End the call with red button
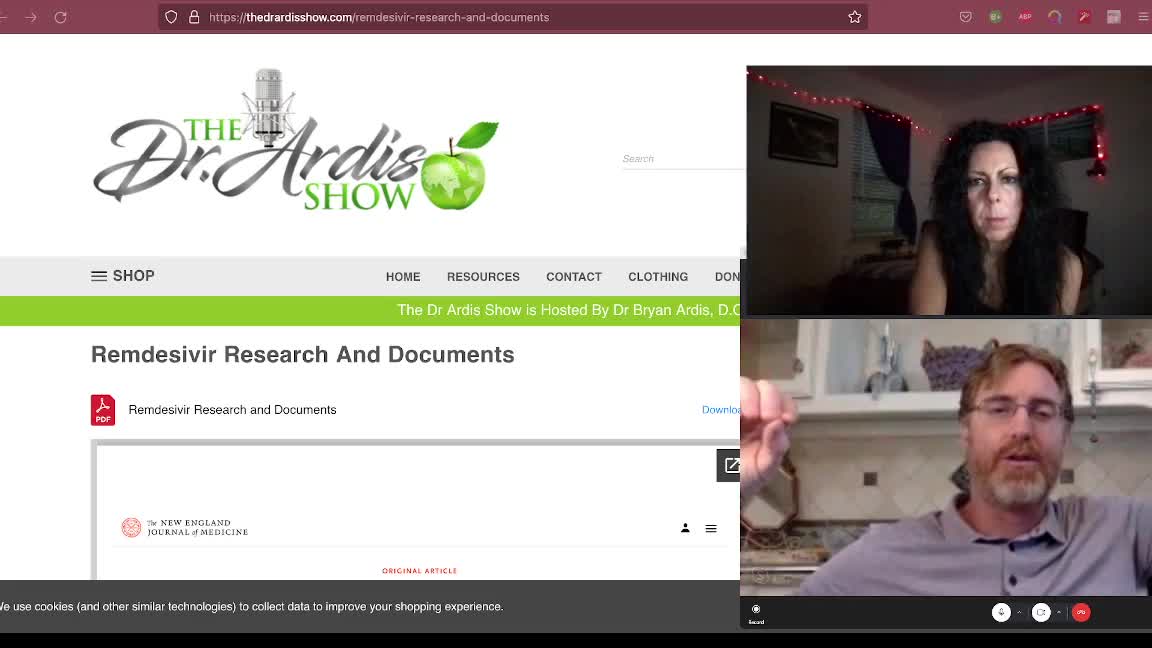 pos(1081,612)
